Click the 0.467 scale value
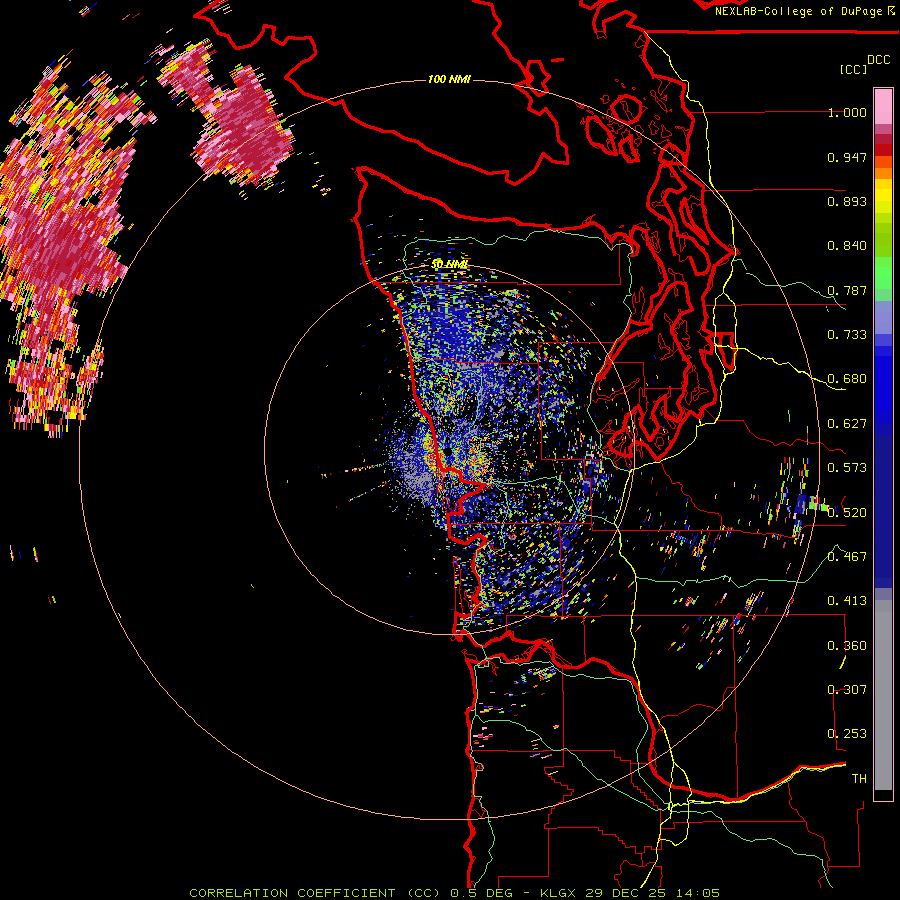 847,556
